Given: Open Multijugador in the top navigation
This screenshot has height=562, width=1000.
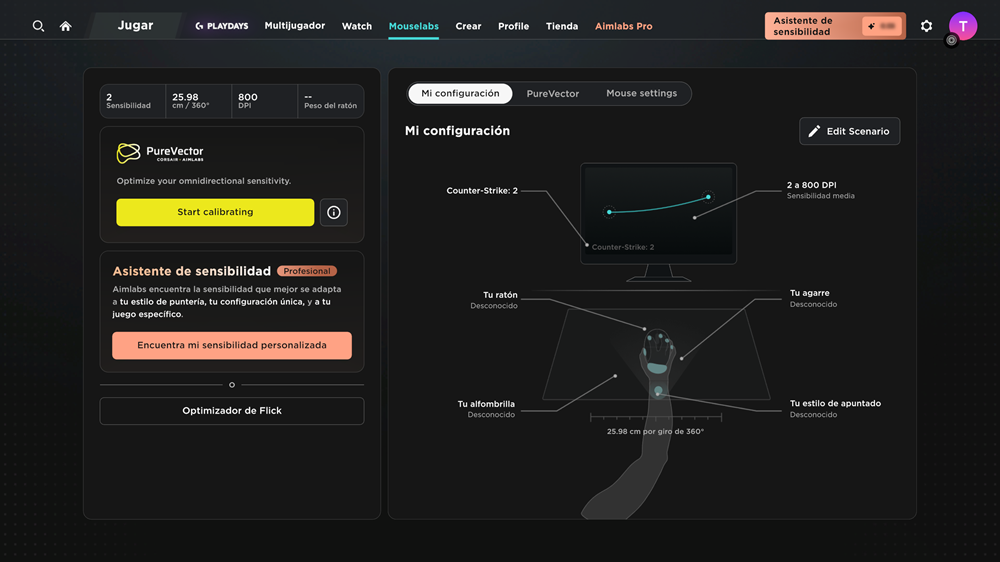Looking at the screenshot, I should pyautogui.click(x=295, y=26).
